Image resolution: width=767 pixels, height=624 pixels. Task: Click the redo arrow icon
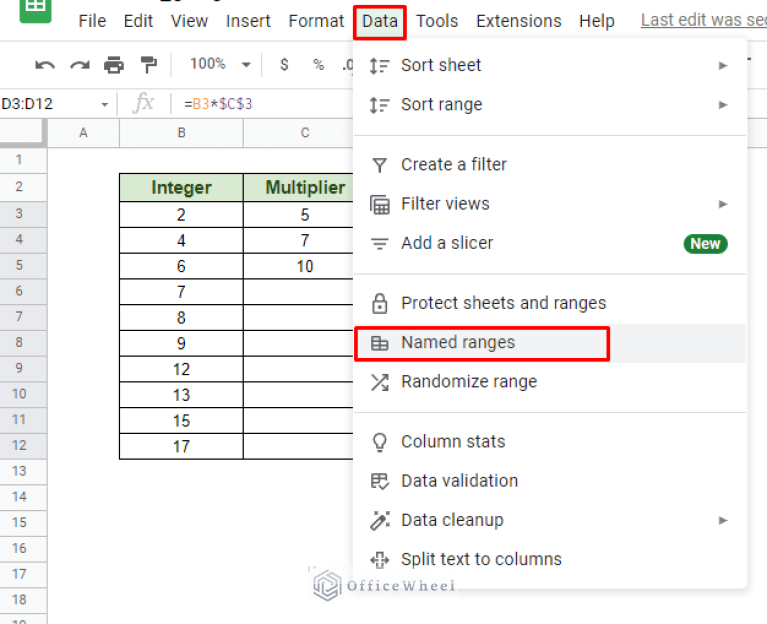pyautogui.click(x=79, y=65)
